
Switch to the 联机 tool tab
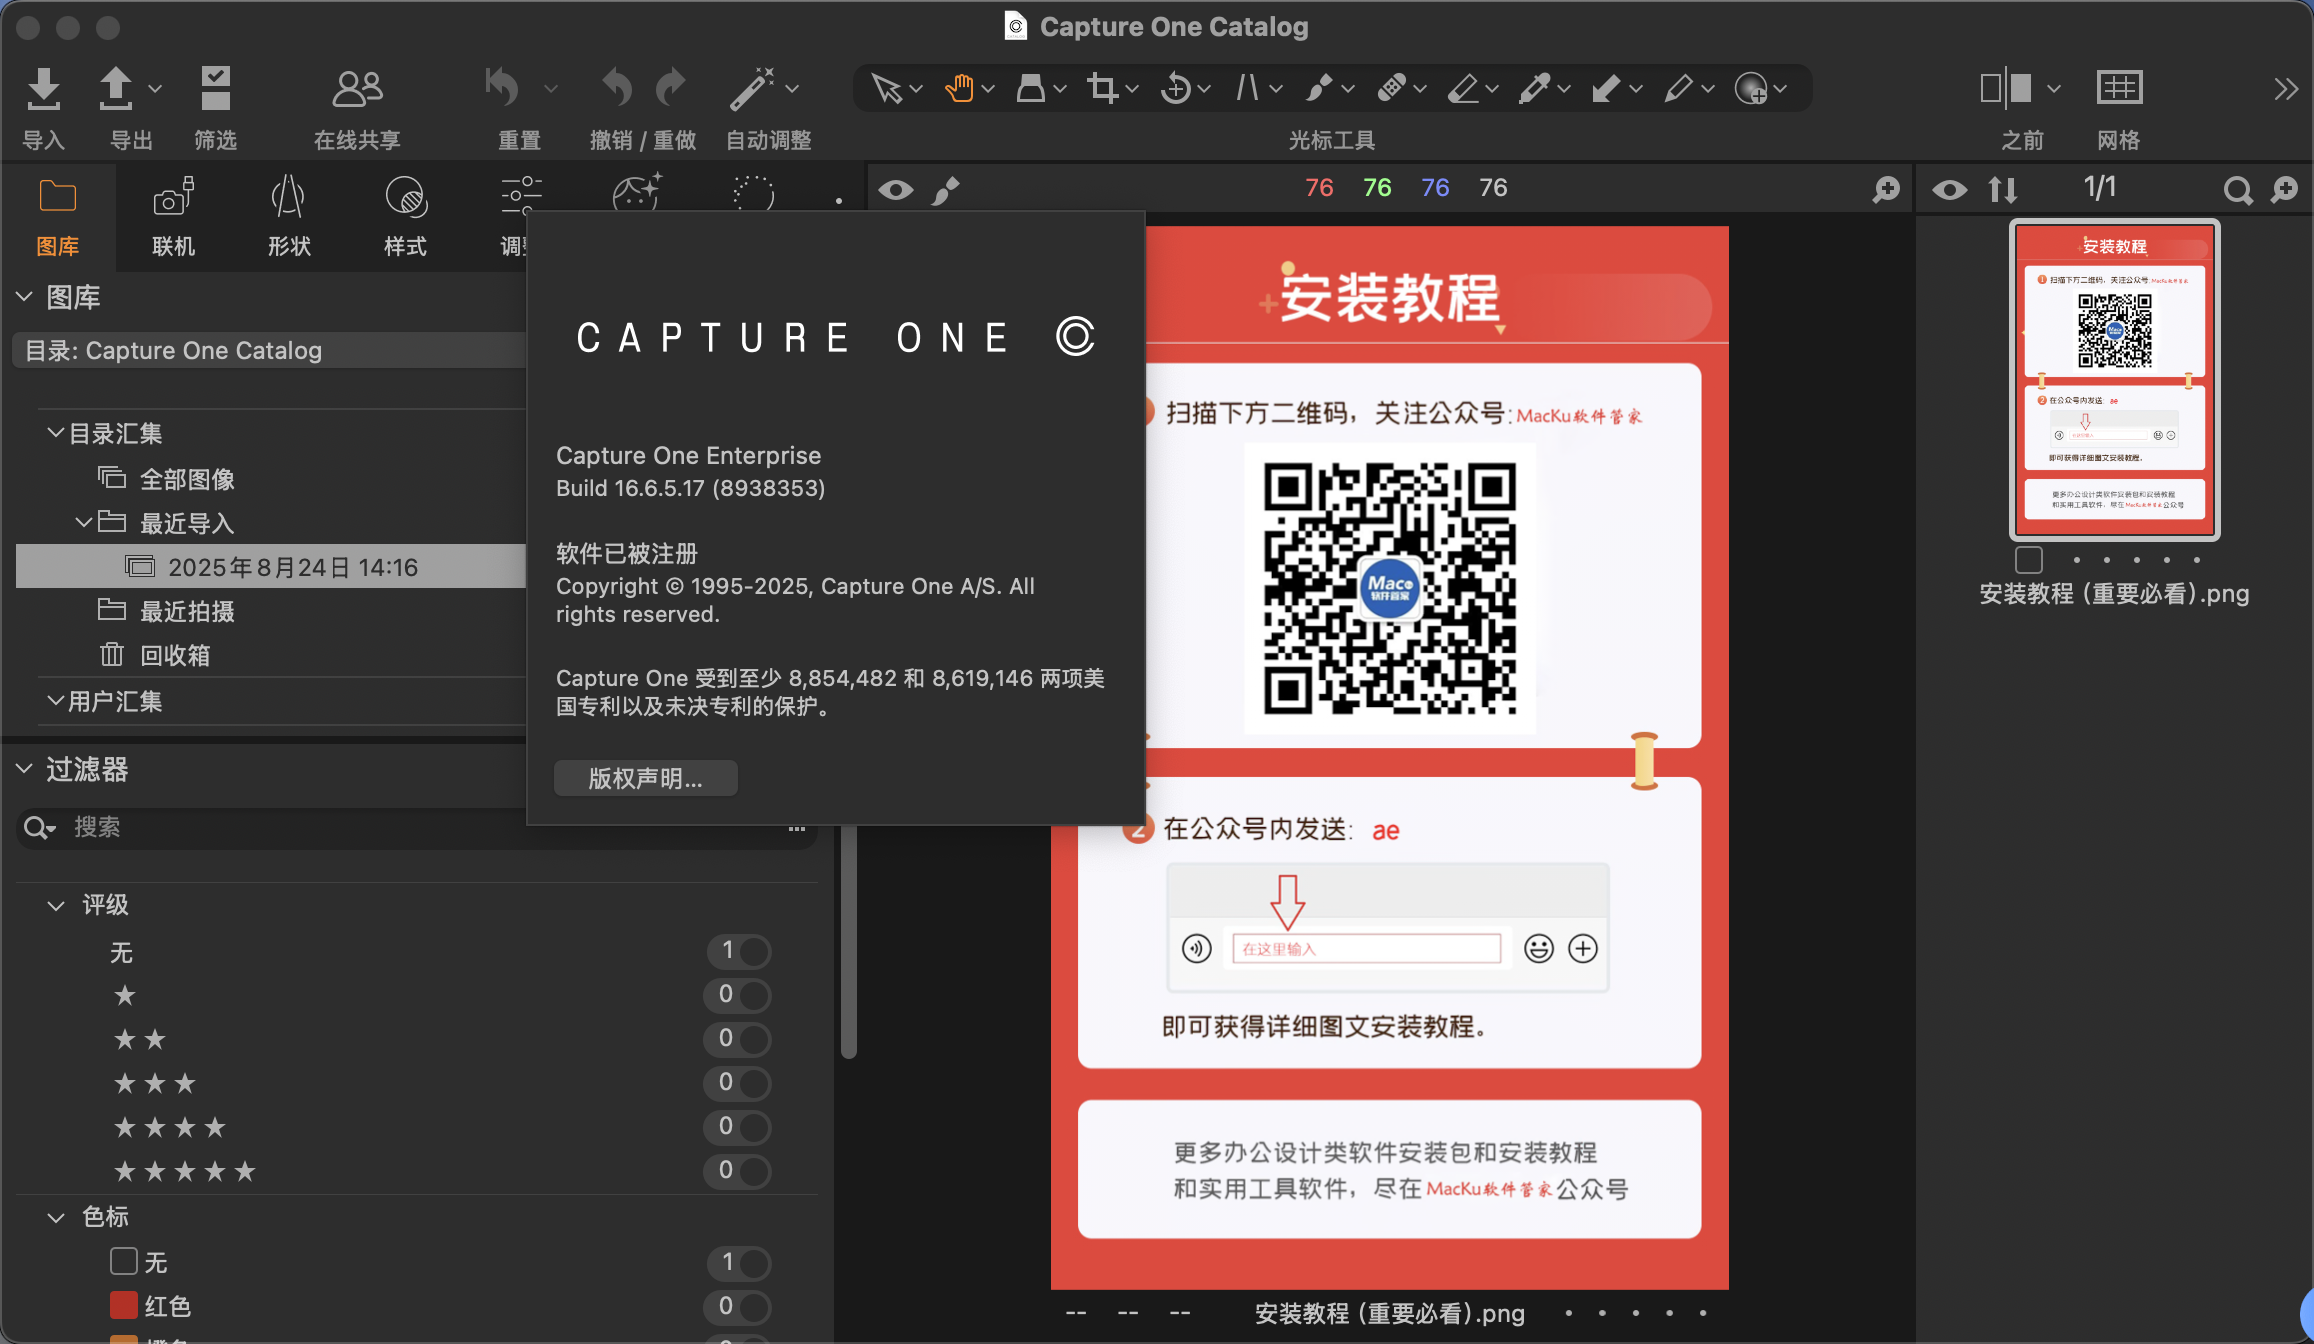[x=173, y=218]
